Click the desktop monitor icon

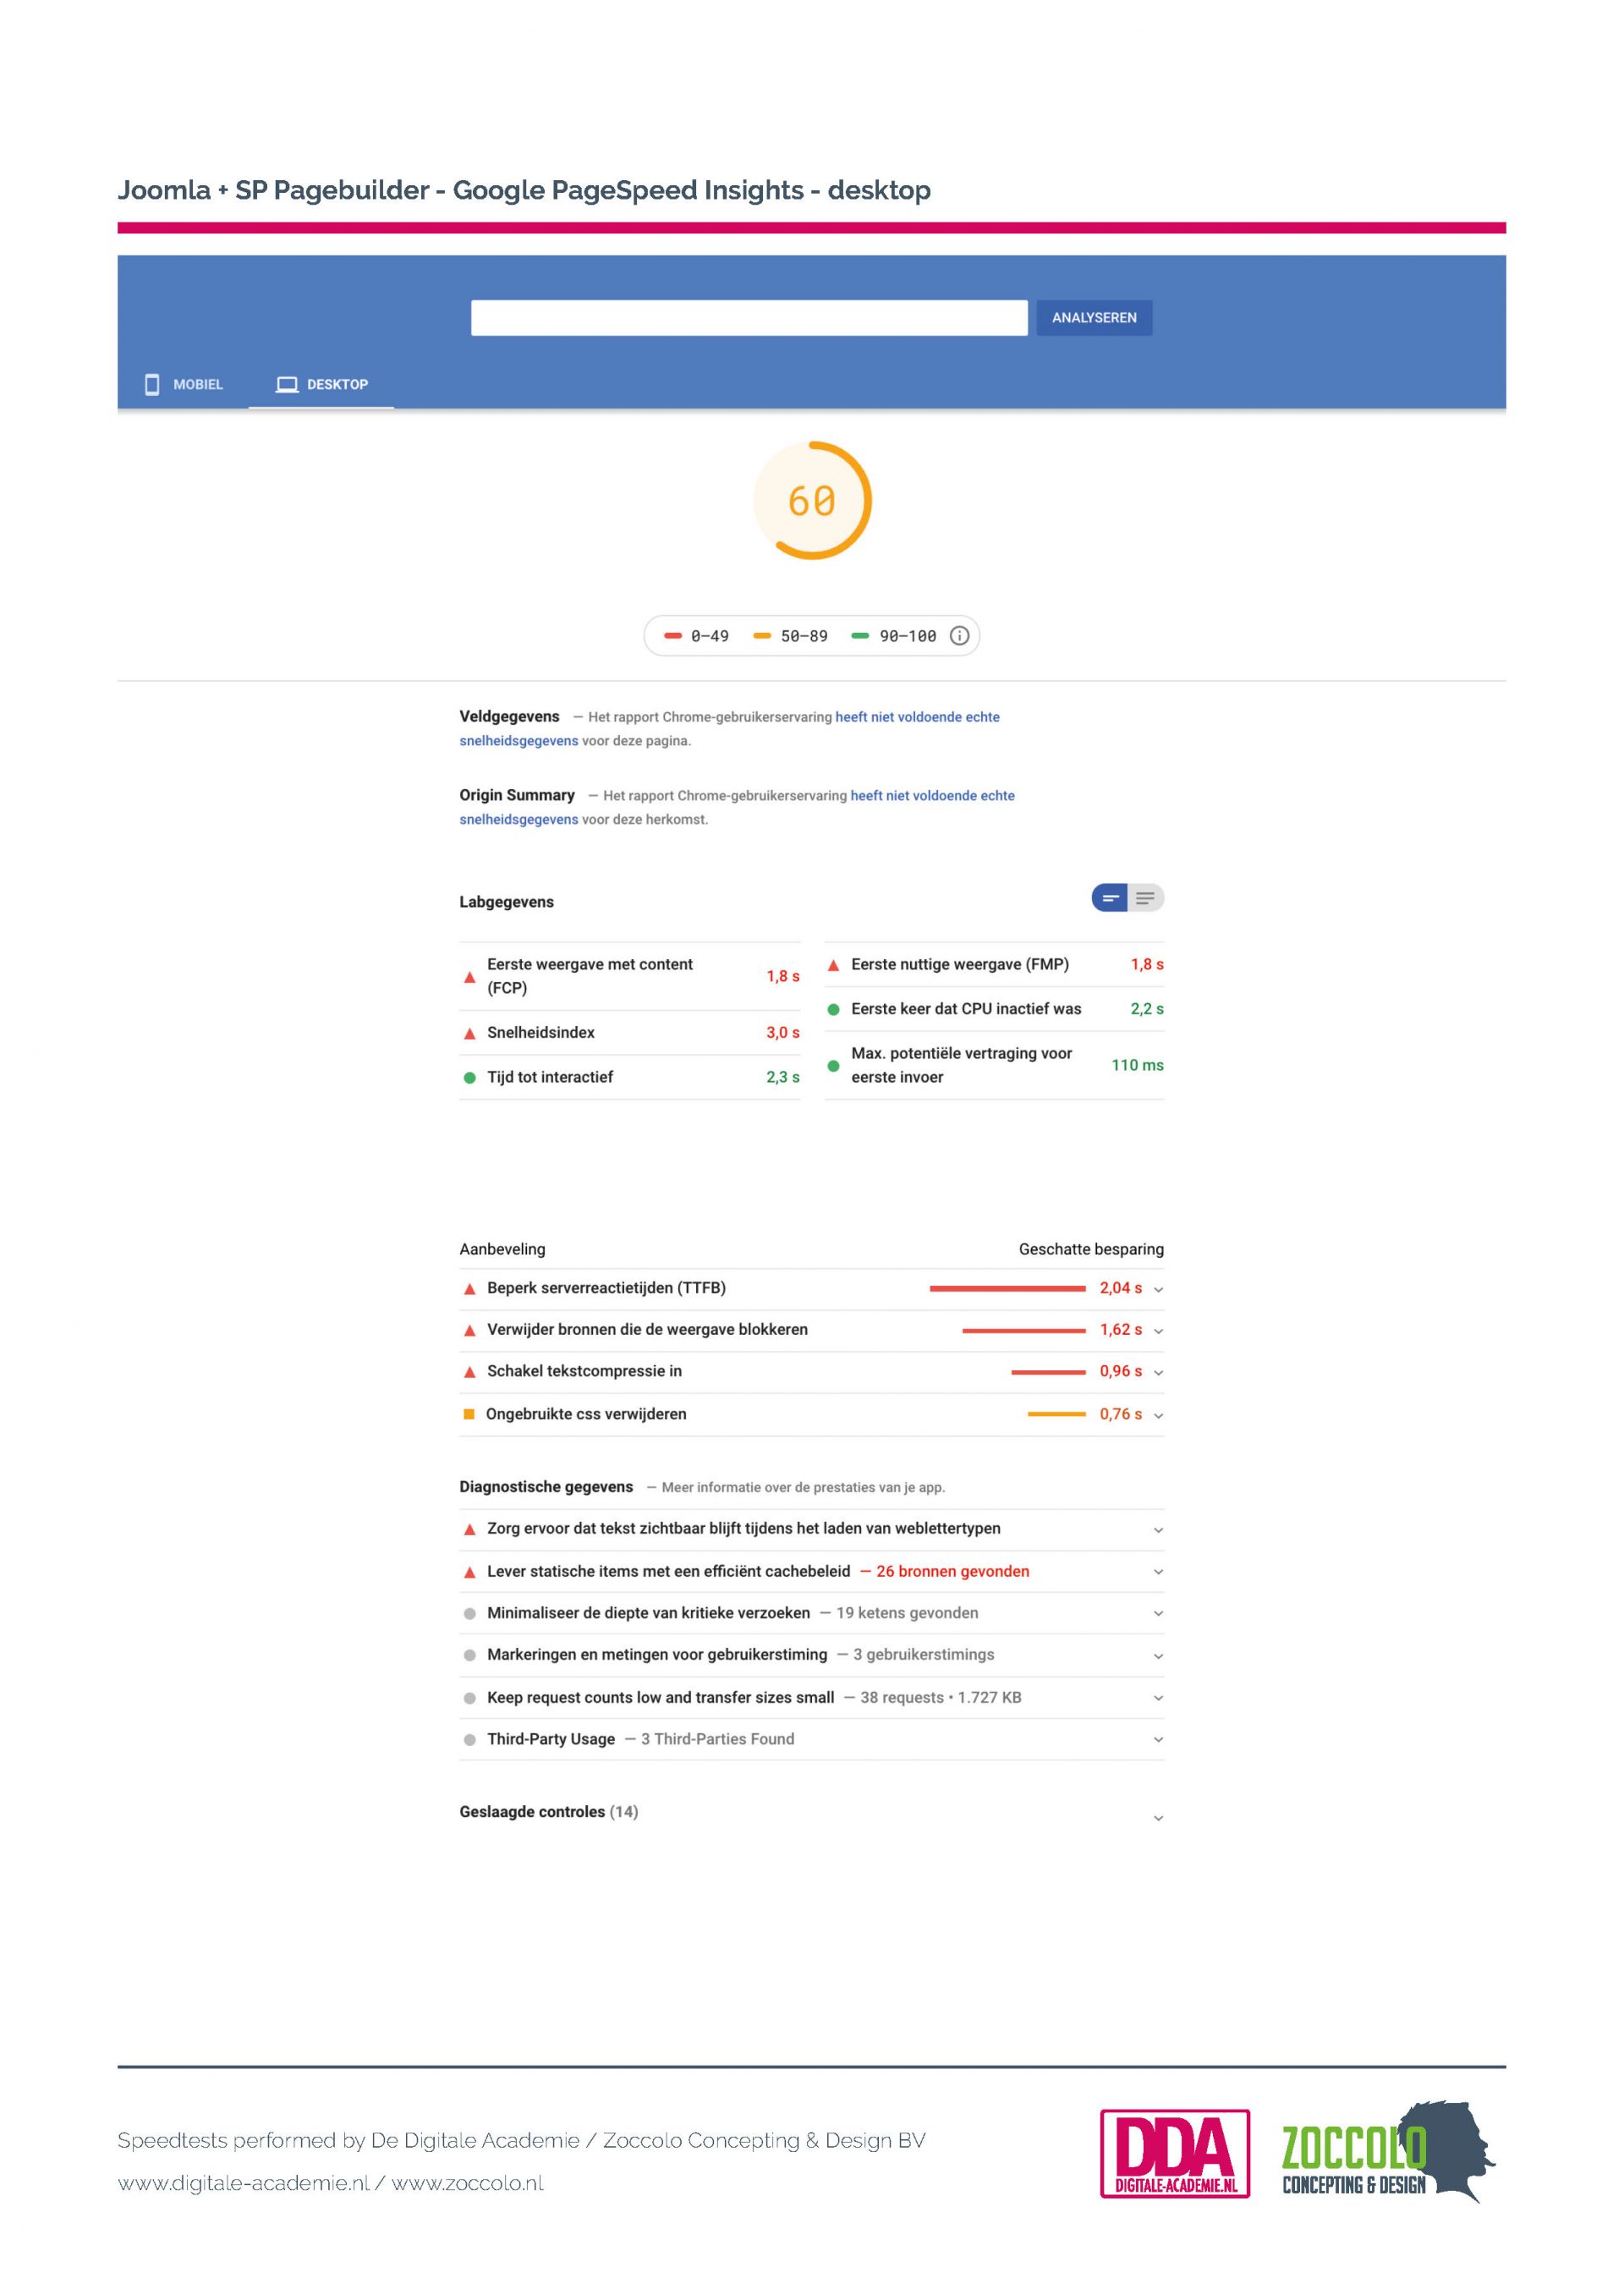click(x=287, y=384)
